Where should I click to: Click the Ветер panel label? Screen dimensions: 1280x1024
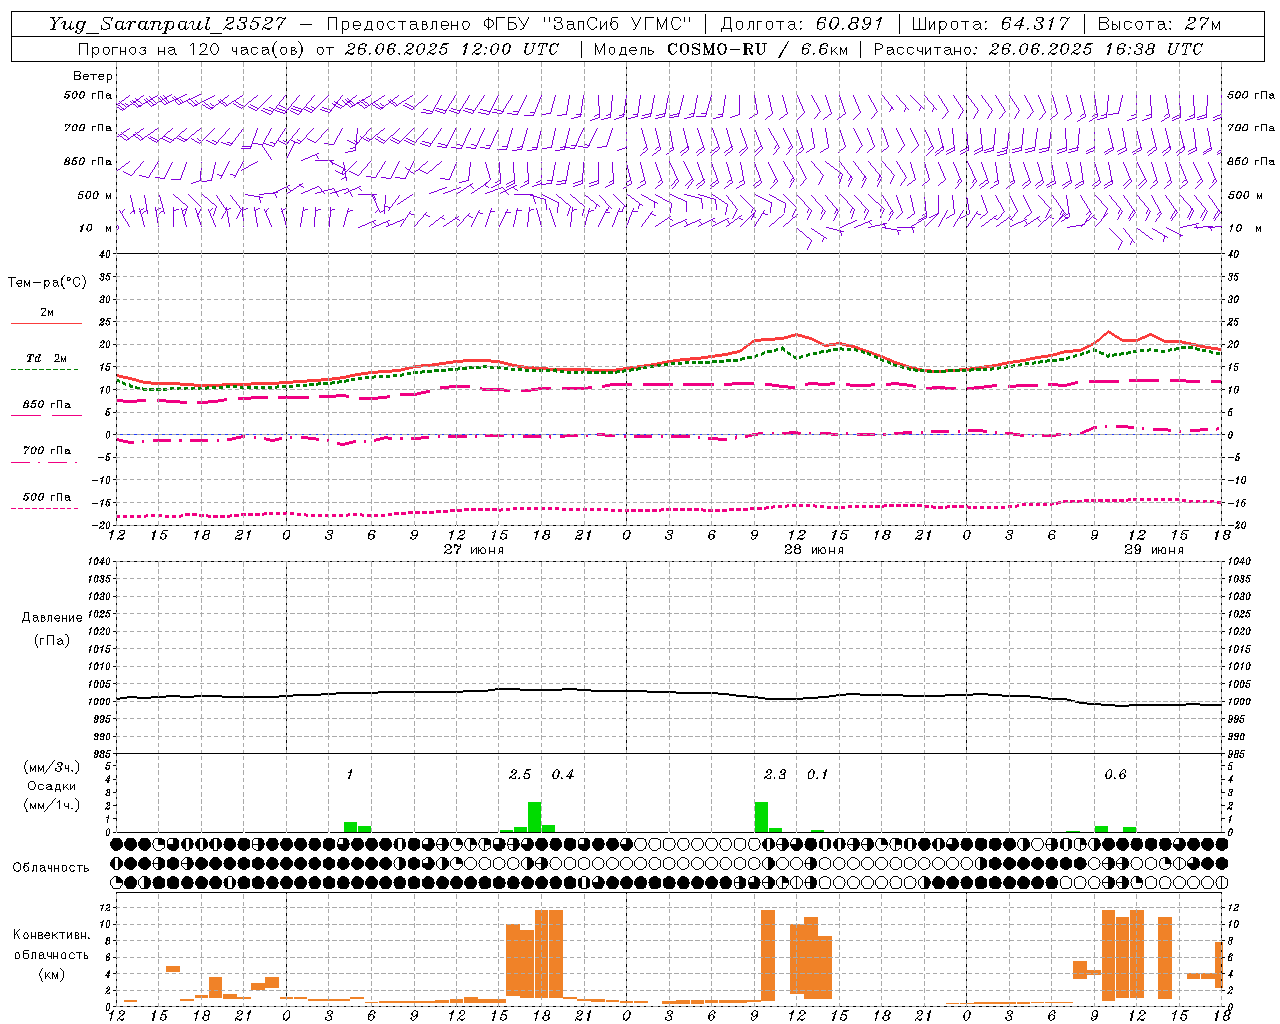coord(93,76)
